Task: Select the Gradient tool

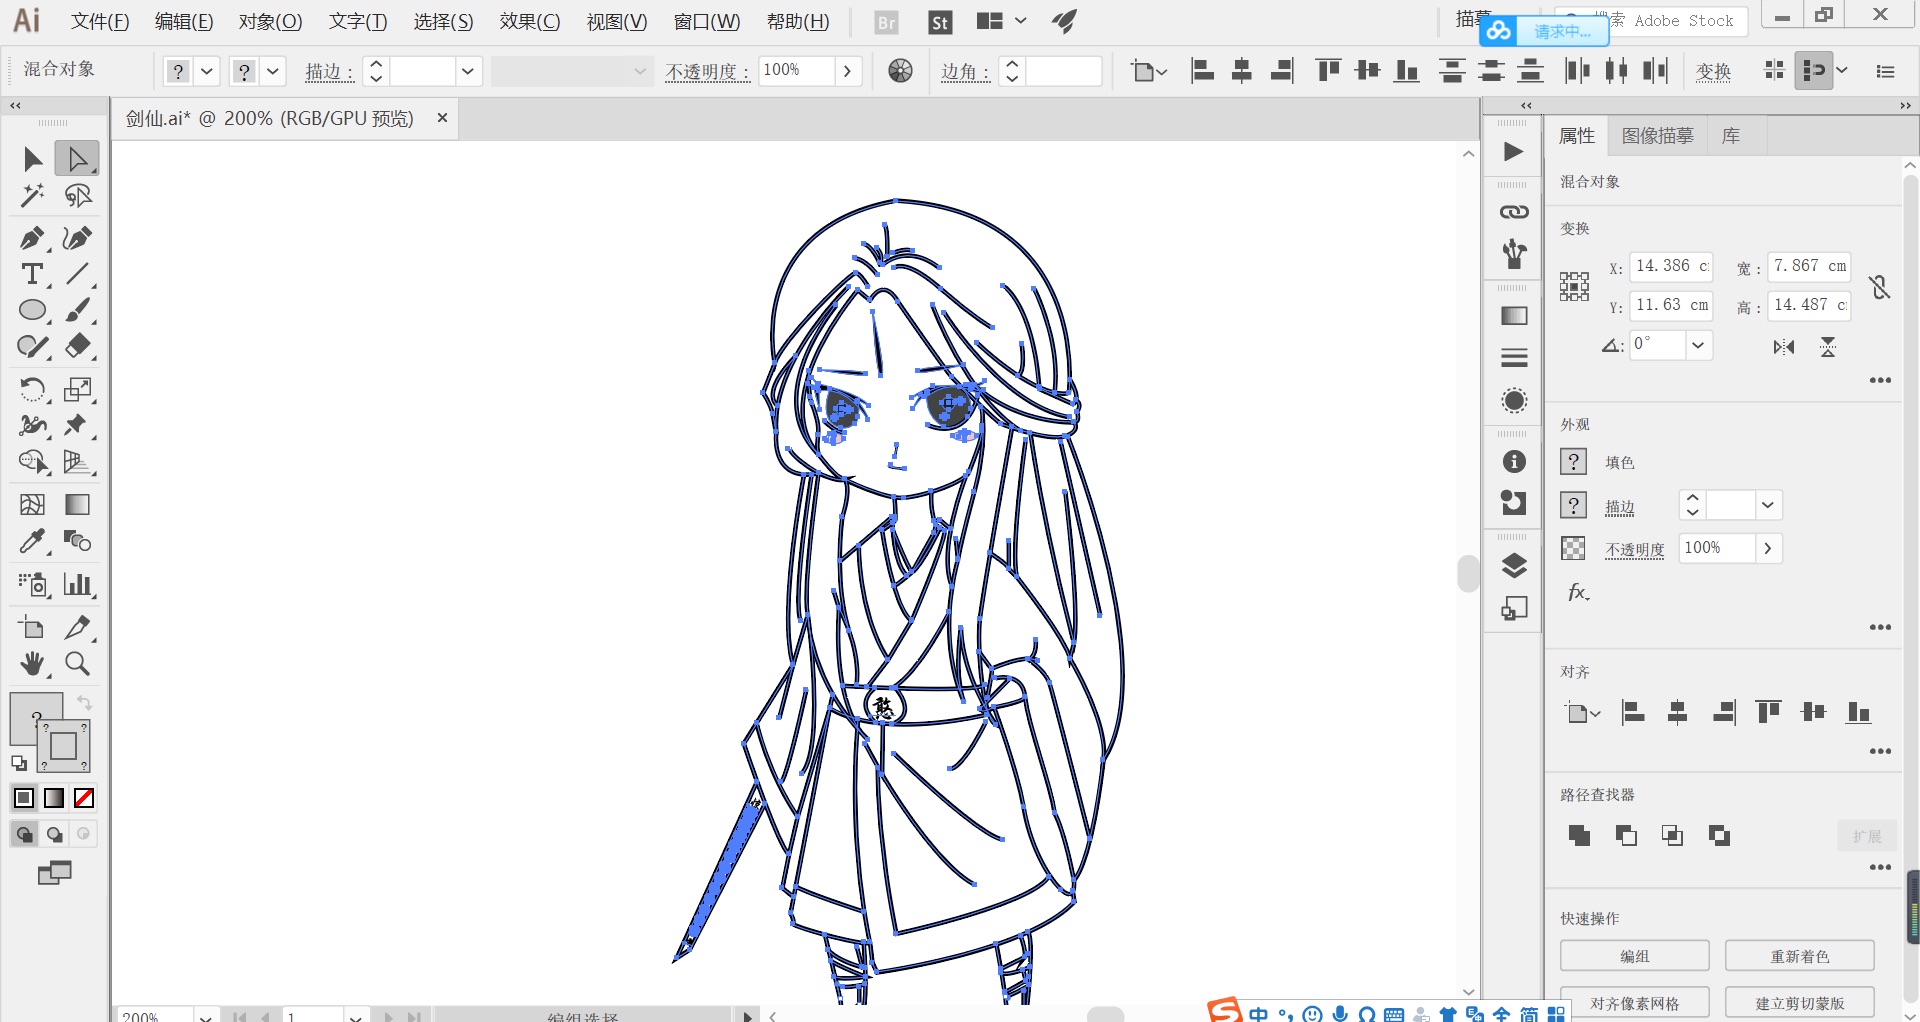Action: click(x=77, y=504)
